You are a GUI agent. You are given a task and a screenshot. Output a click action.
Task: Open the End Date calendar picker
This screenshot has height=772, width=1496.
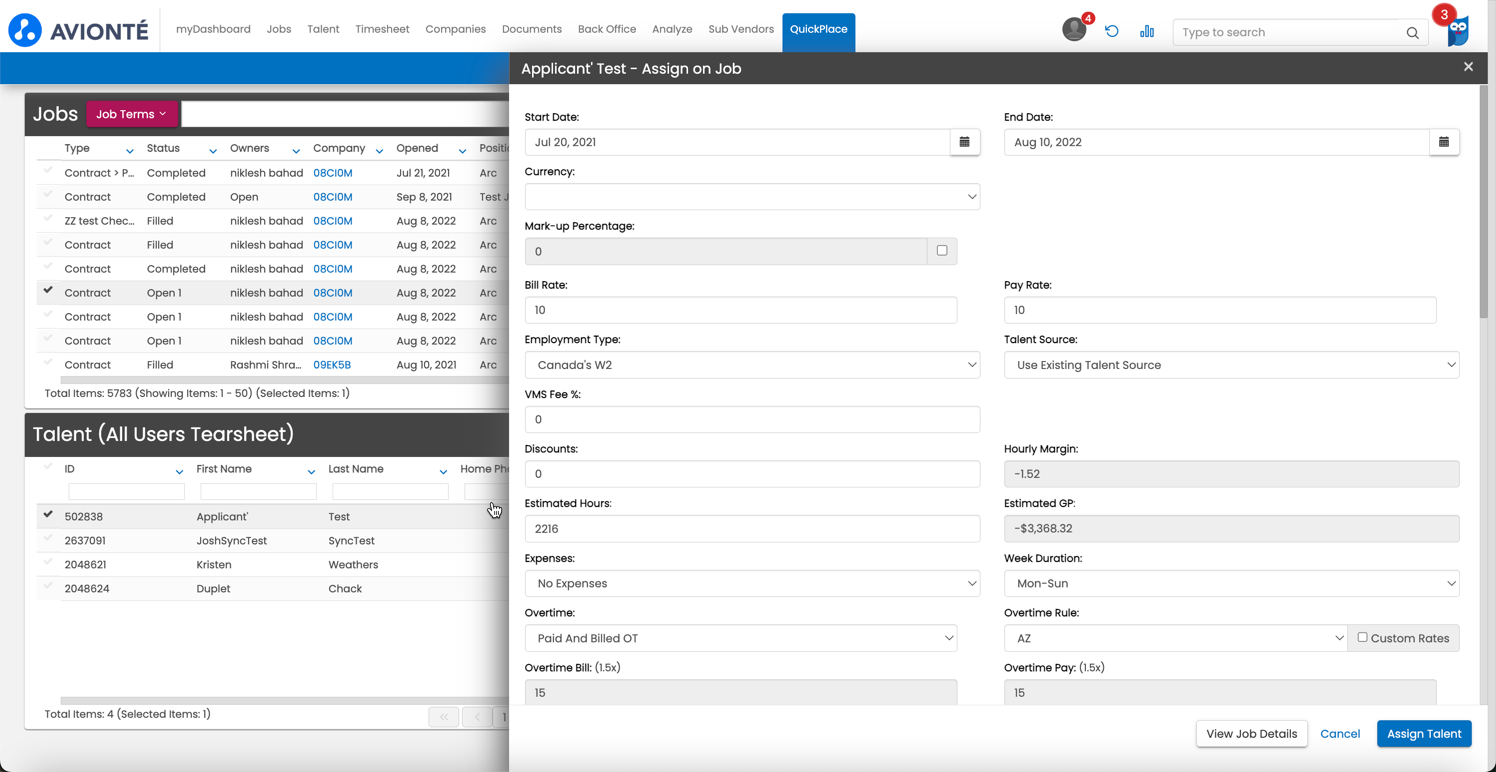coord(1444,142)
